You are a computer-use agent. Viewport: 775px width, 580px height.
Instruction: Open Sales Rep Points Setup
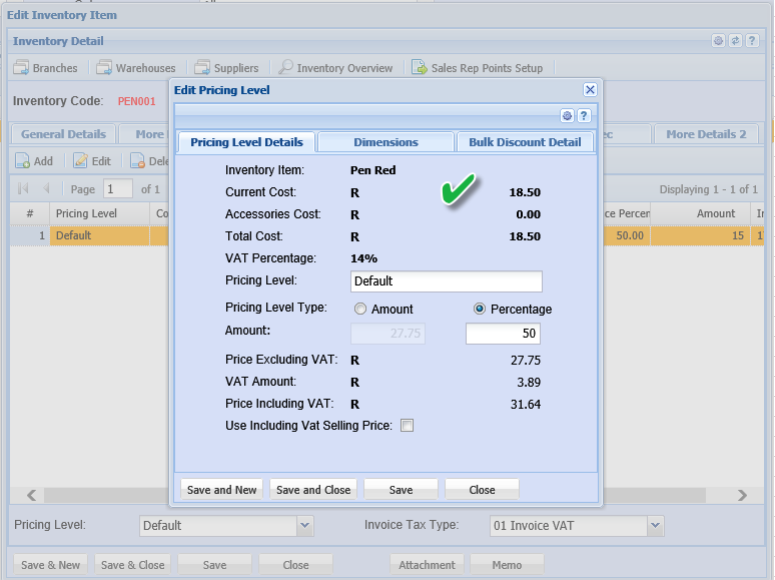coord(477,68)
